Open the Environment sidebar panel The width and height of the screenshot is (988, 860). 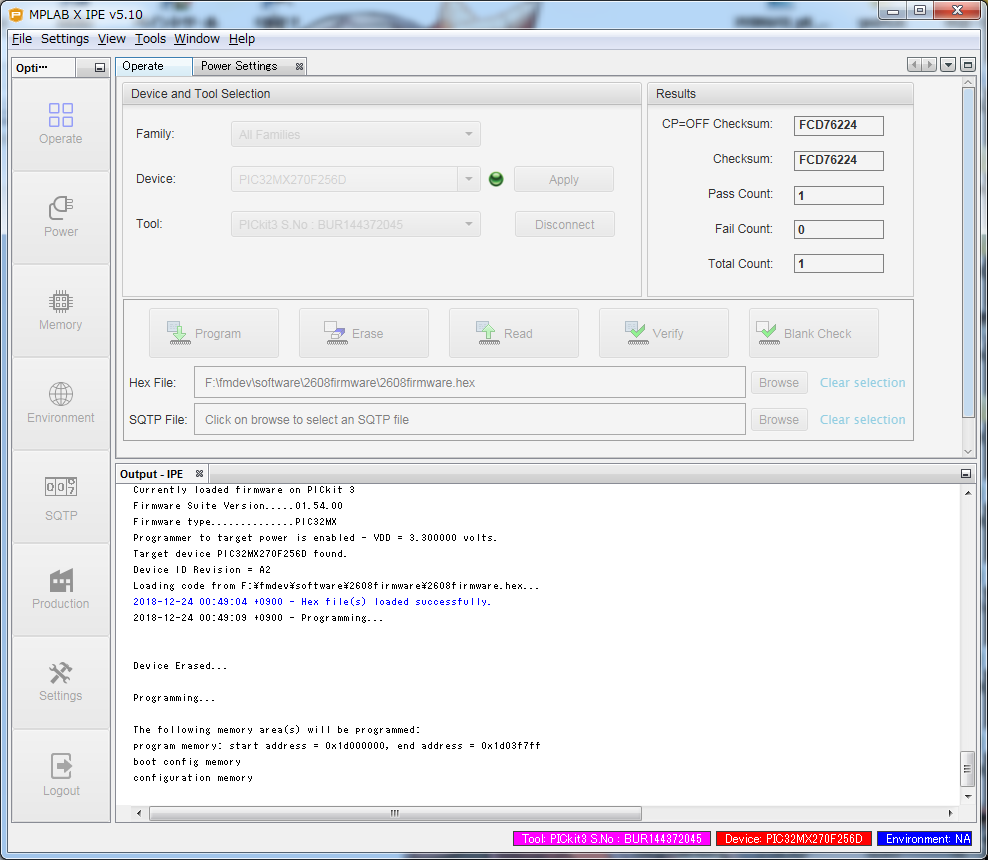[x=61, y=403]
